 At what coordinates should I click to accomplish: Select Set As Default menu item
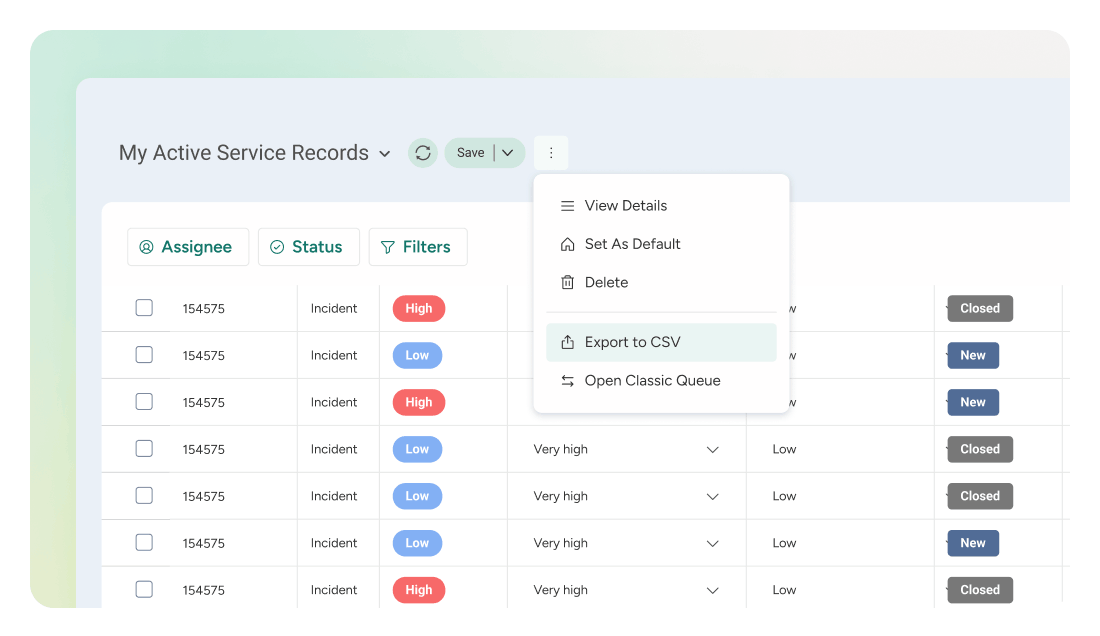[632, 244]
